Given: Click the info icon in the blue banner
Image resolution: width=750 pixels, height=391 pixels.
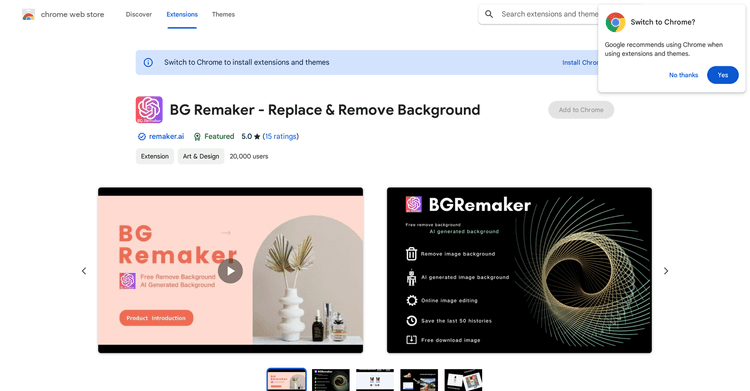Looking at the screenshot, I should pyautogui.click(x=148, y=62).
